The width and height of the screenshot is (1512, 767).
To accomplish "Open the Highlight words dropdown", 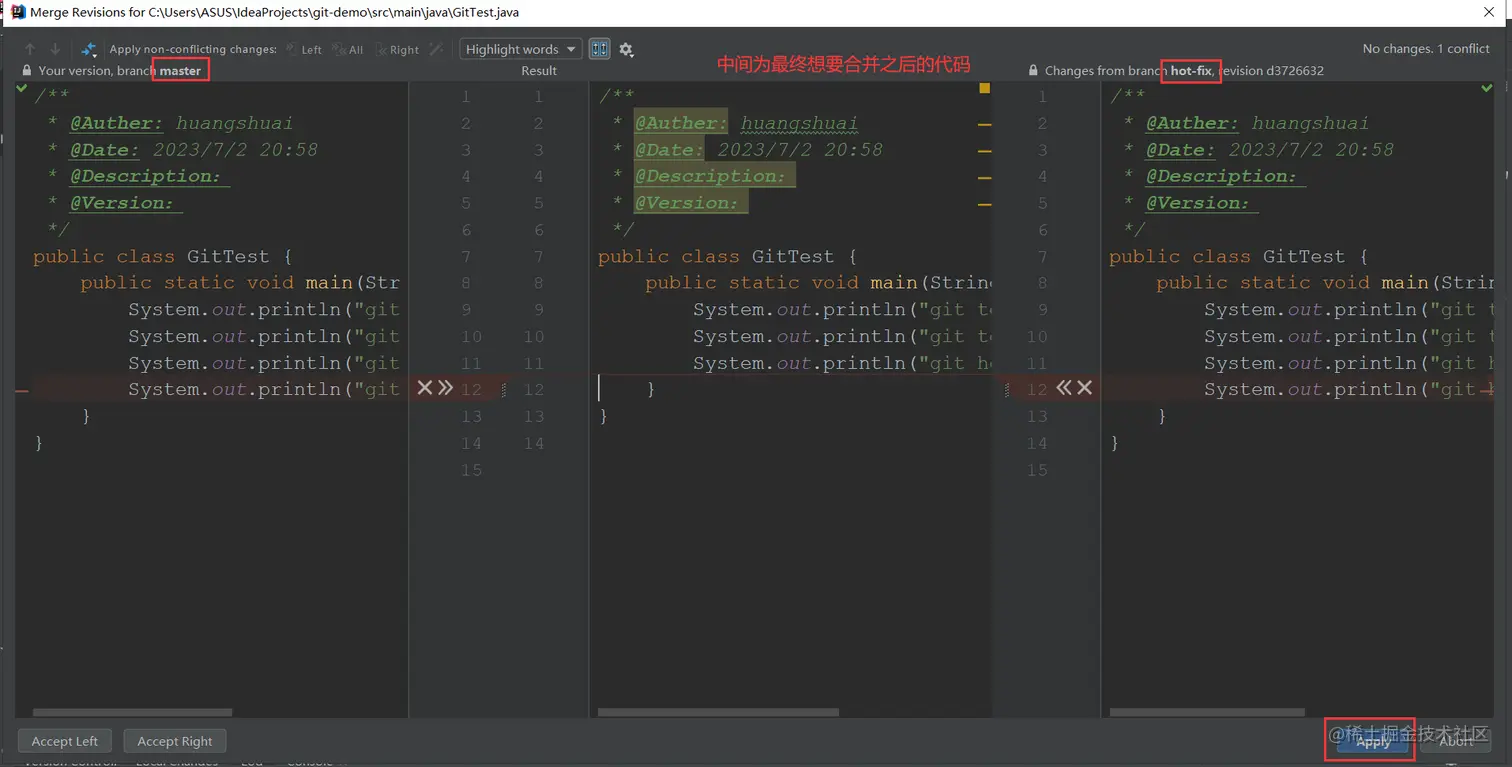I will (520, 49).
